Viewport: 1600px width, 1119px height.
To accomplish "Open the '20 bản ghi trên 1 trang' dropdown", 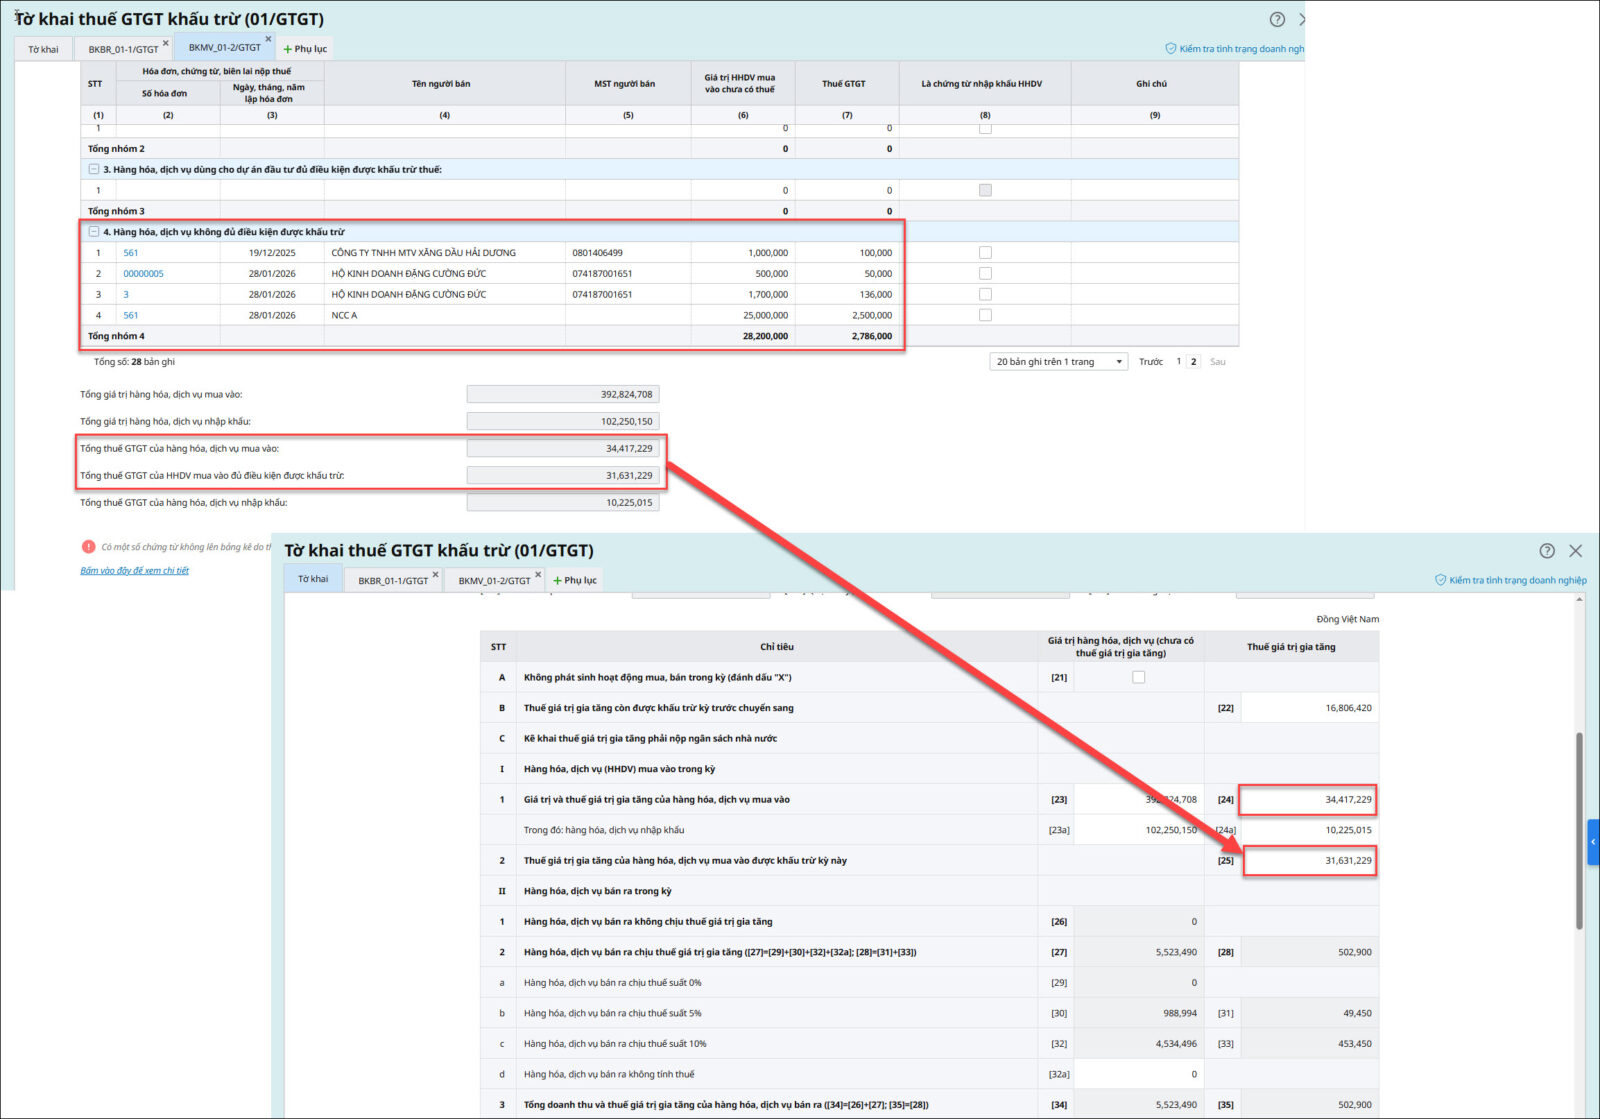I will tap(1058, 362).
